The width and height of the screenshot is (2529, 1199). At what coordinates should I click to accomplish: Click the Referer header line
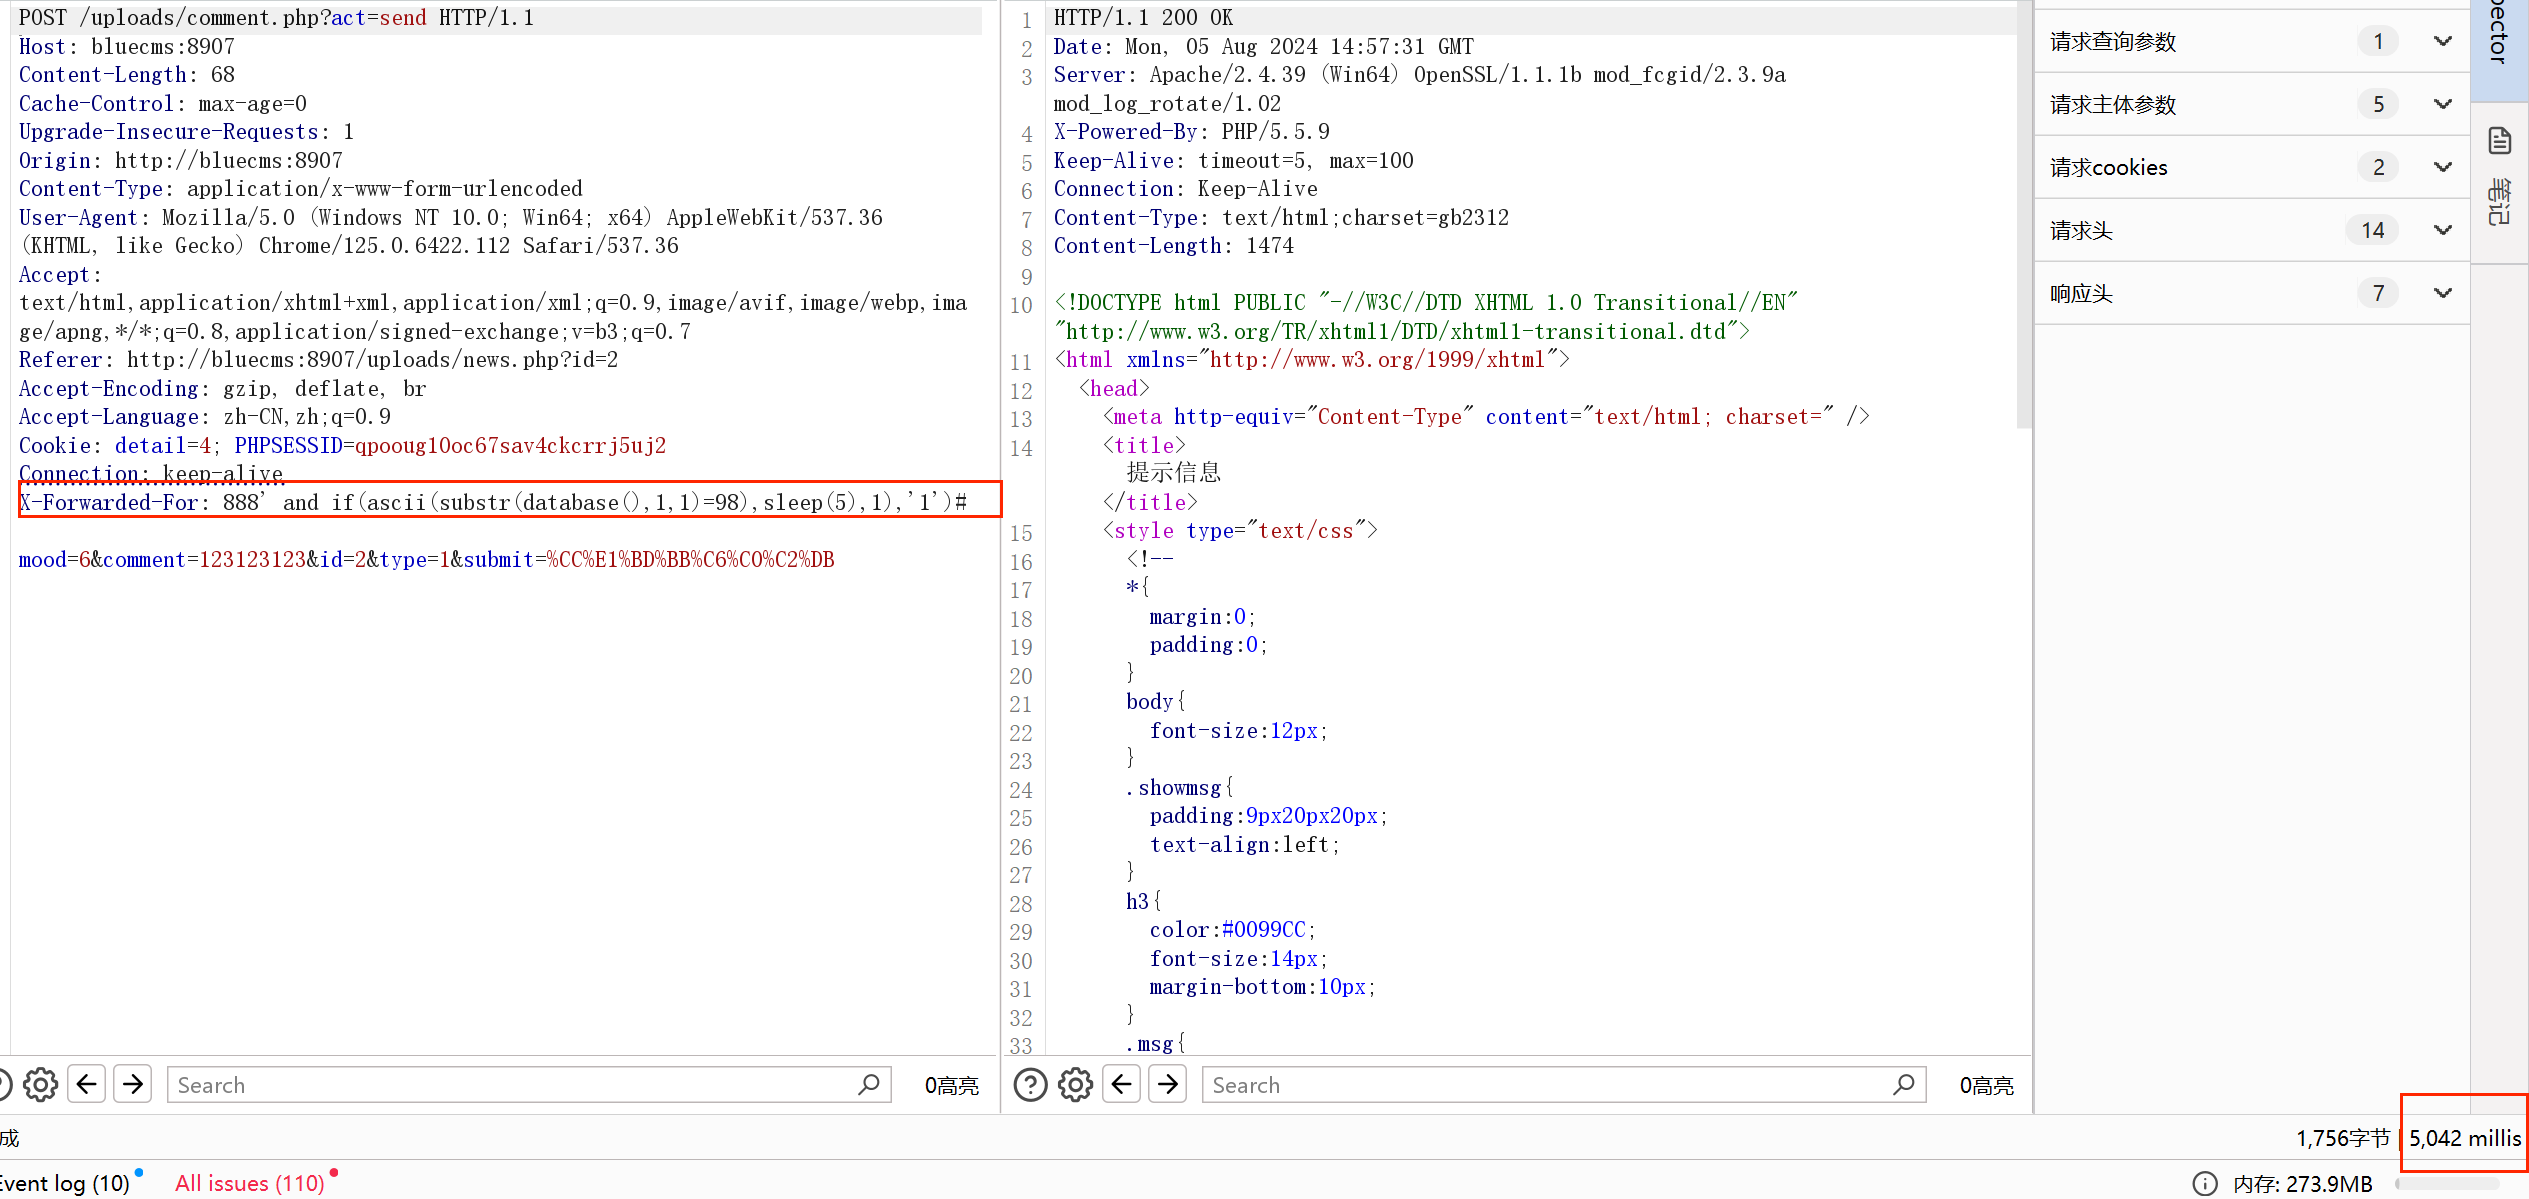pos(318,359)
